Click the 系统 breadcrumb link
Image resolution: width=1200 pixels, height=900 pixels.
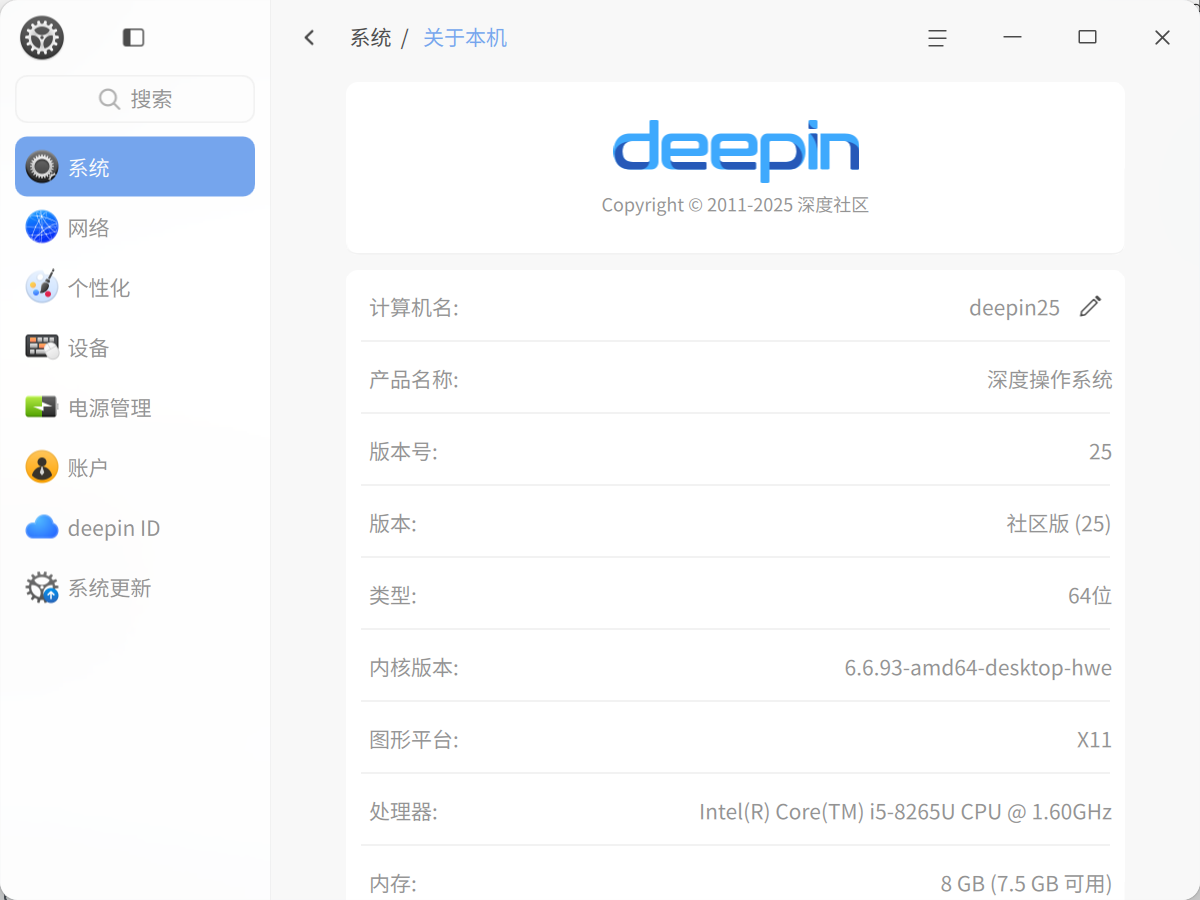pos(370,38)
